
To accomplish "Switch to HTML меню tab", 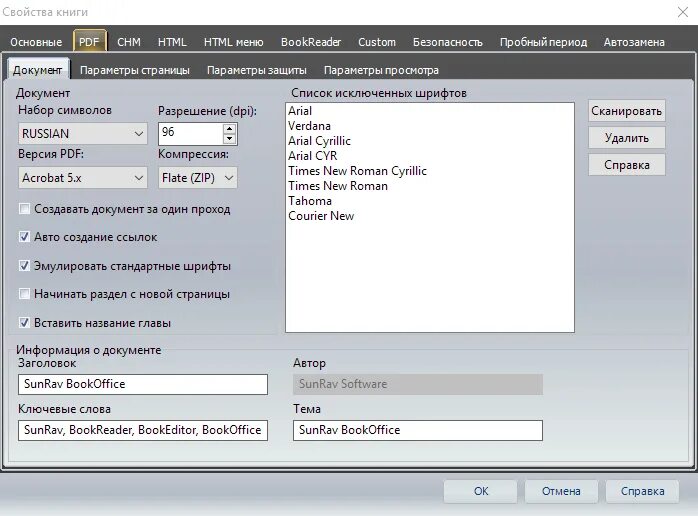I will pos(233,42).
